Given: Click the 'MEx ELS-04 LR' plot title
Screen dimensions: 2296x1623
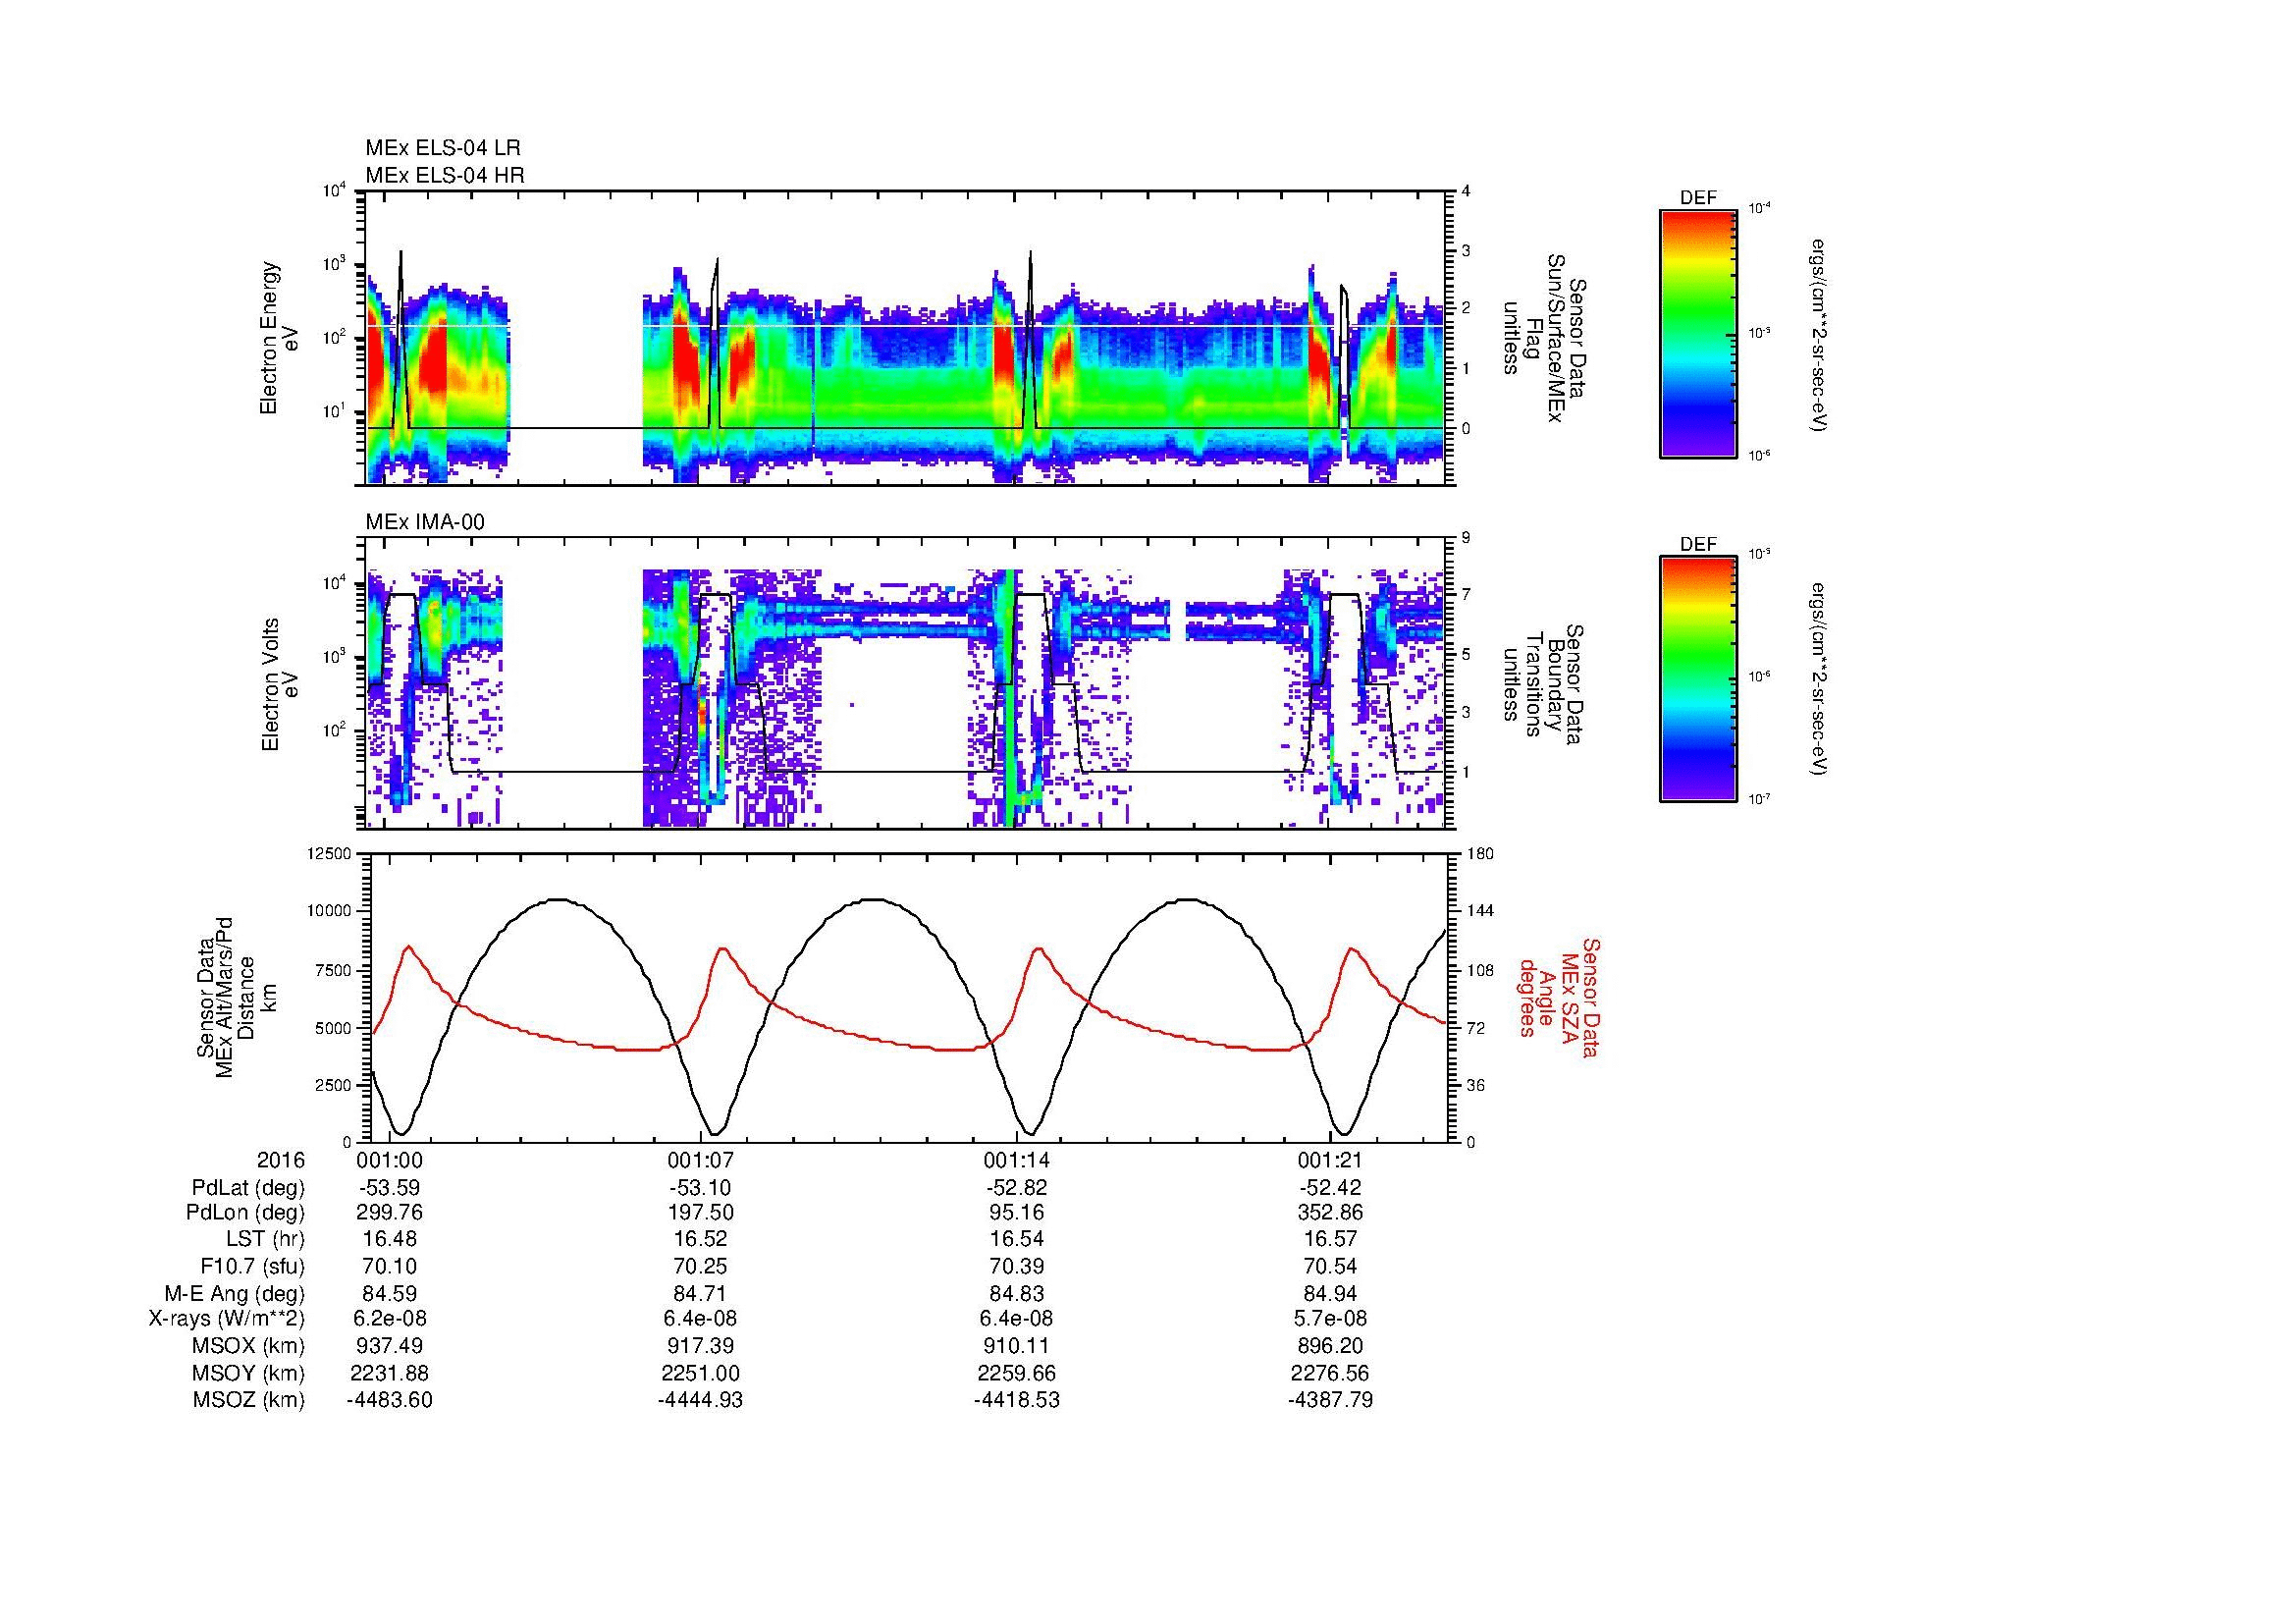Looking at the screenshot, I should [x=443, y=148].
